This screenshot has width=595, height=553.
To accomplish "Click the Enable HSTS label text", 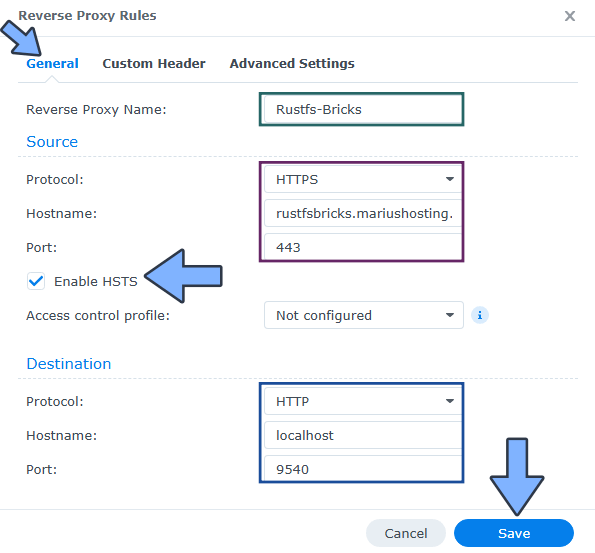I will [96, 282].
